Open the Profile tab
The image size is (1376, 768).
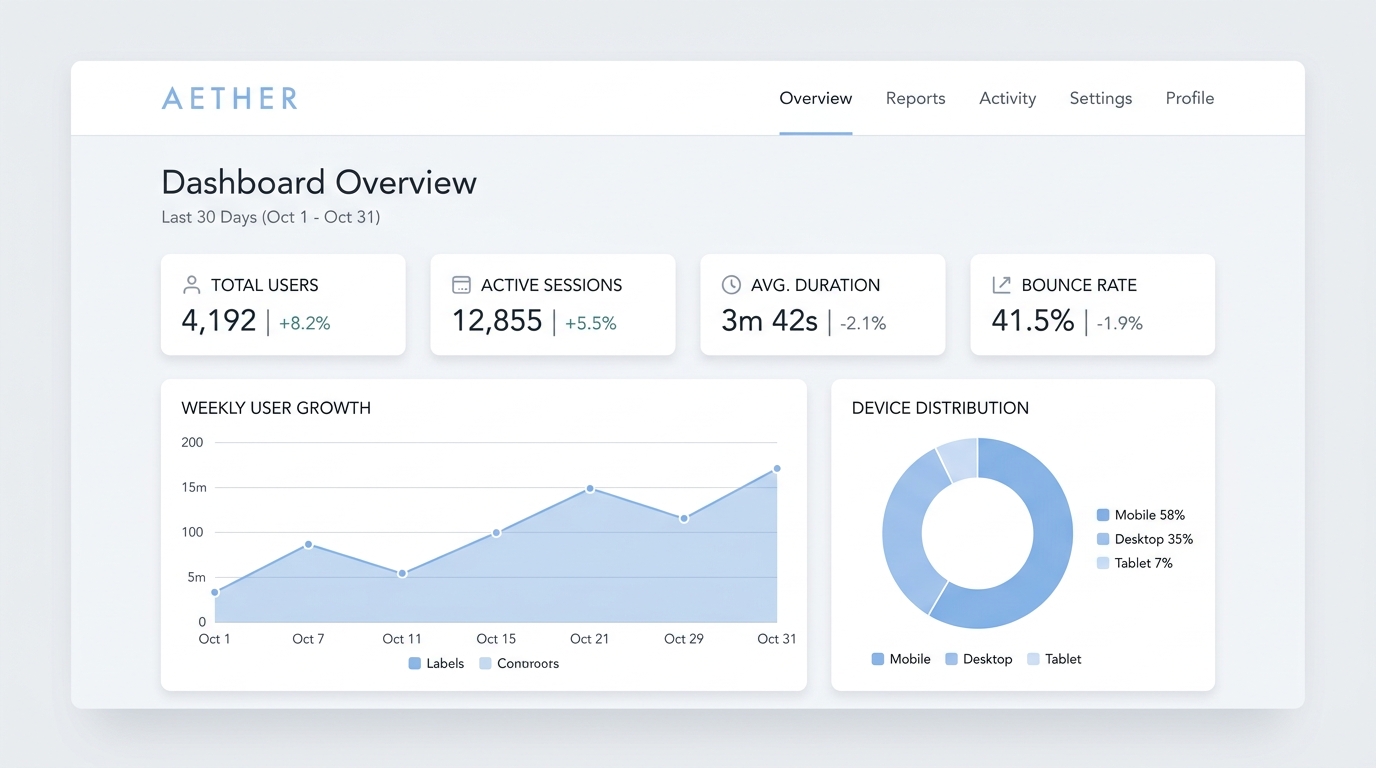pos(1189,98)
